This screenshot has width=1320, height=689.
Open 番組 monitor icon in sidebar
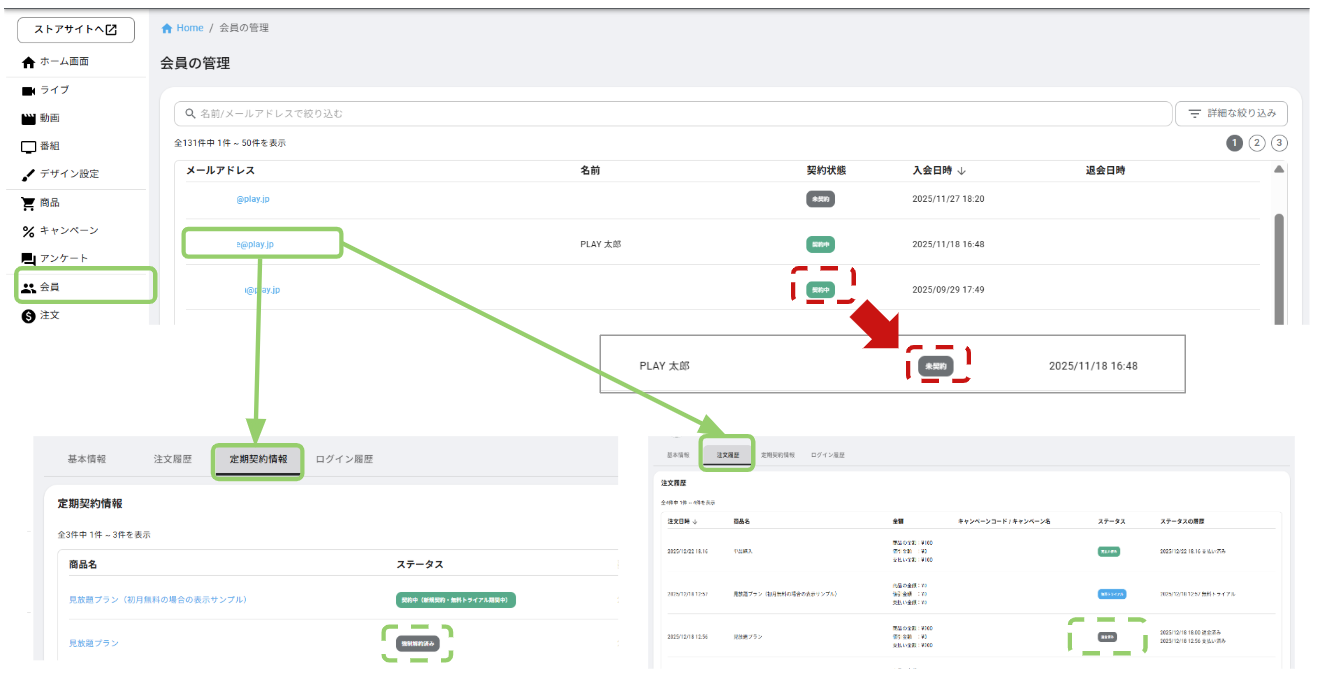pos(28,147)
